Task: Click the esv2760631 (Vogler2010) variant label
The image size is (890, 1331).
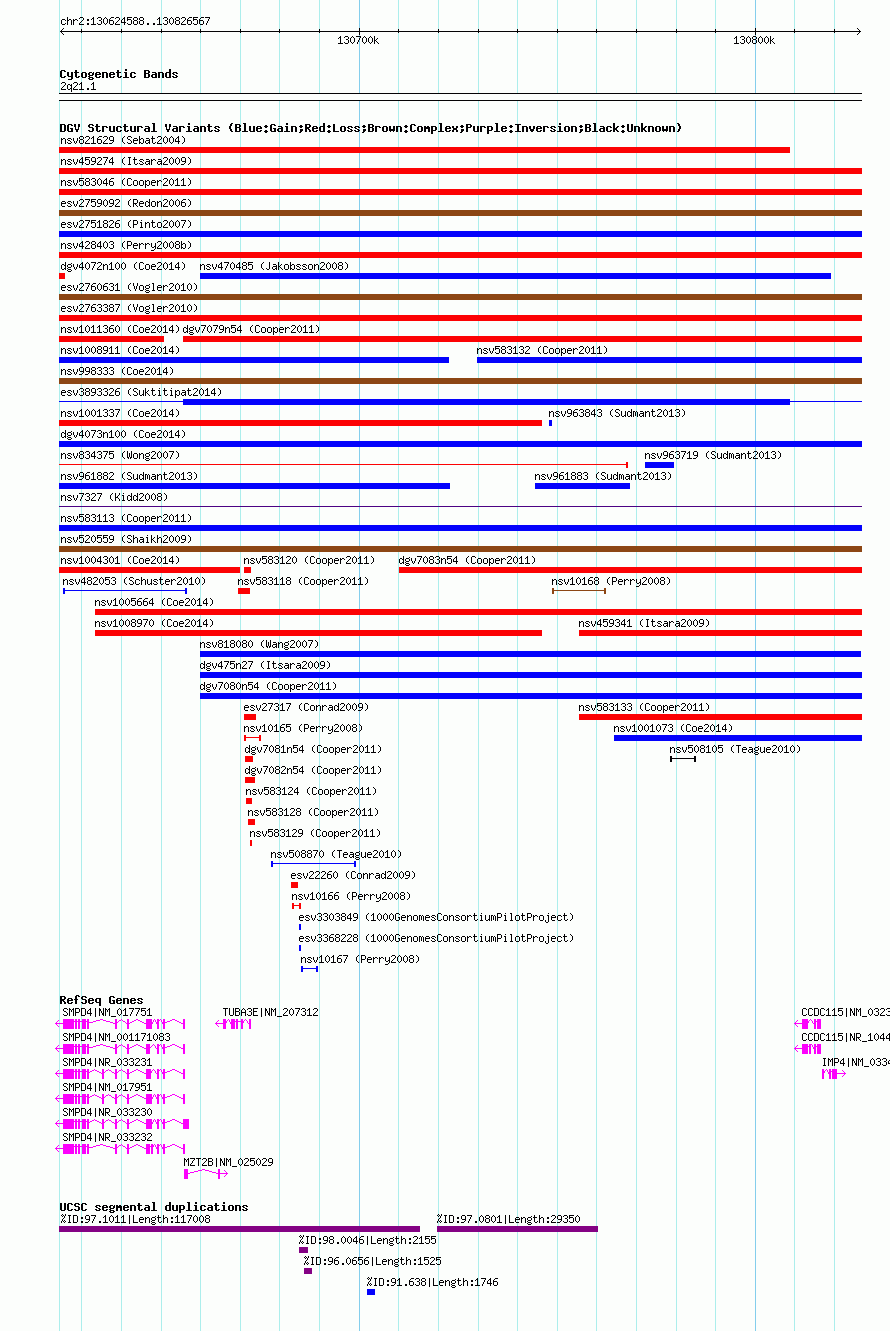Action: pos(128,287)
